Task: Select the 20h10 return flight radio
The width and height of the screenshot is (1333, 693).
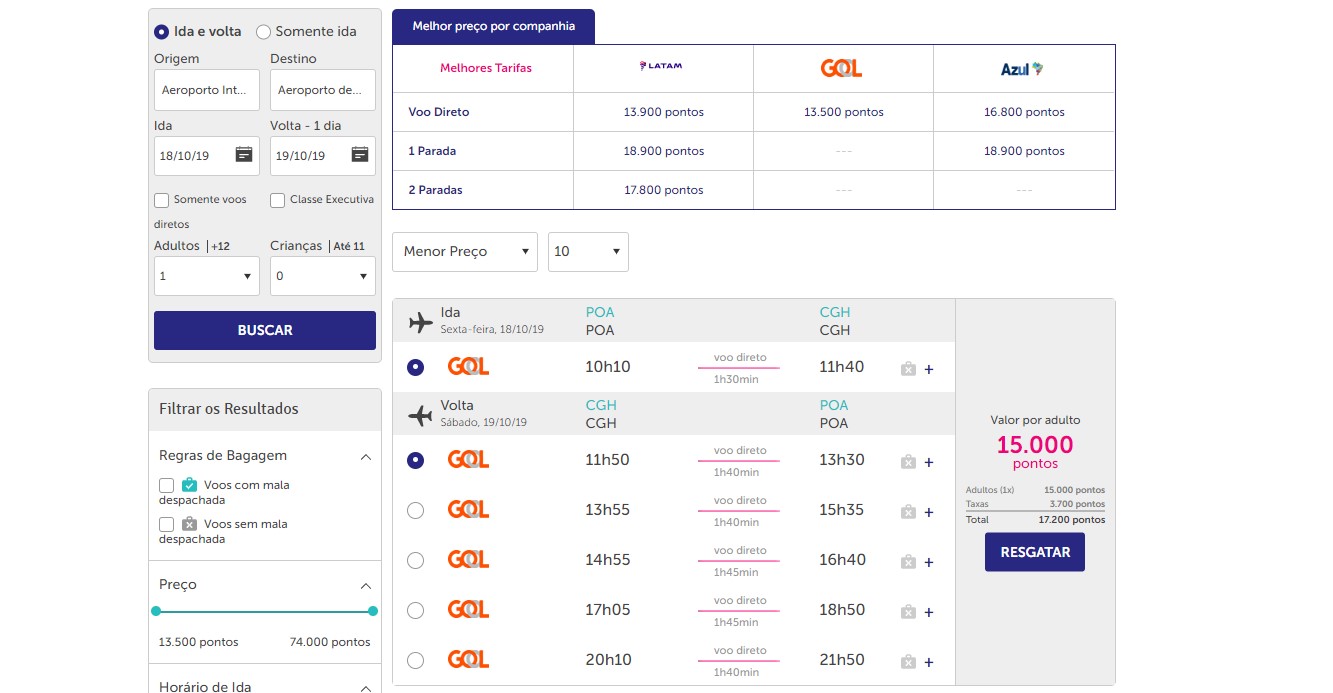Action: pyautogui.click(x=416, y=660)
